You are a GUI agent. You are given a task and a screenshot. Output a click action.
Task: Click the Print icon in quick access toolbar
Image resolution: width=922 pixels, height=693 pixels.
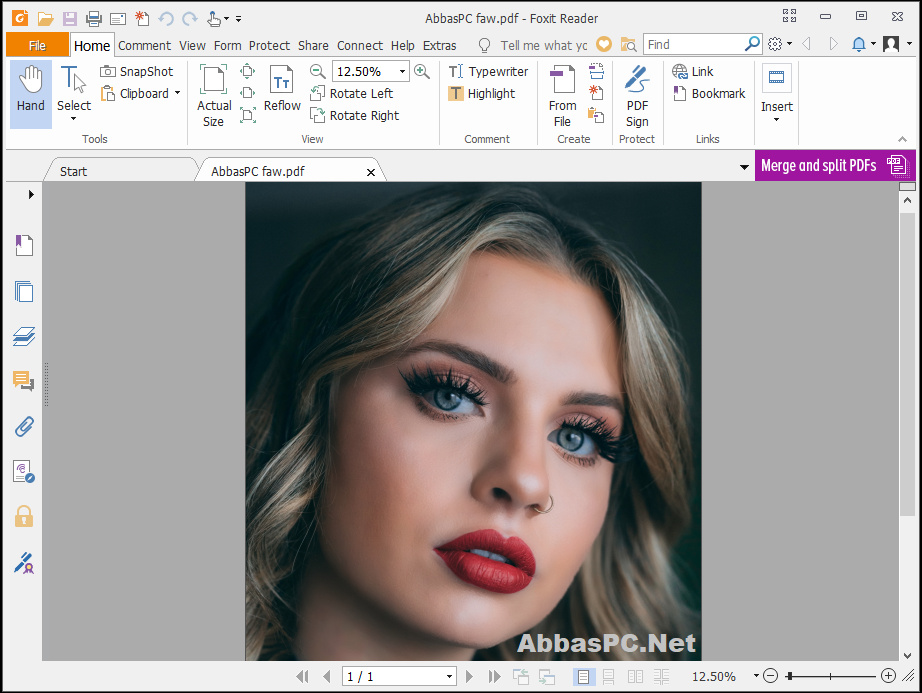coord(93,19)
